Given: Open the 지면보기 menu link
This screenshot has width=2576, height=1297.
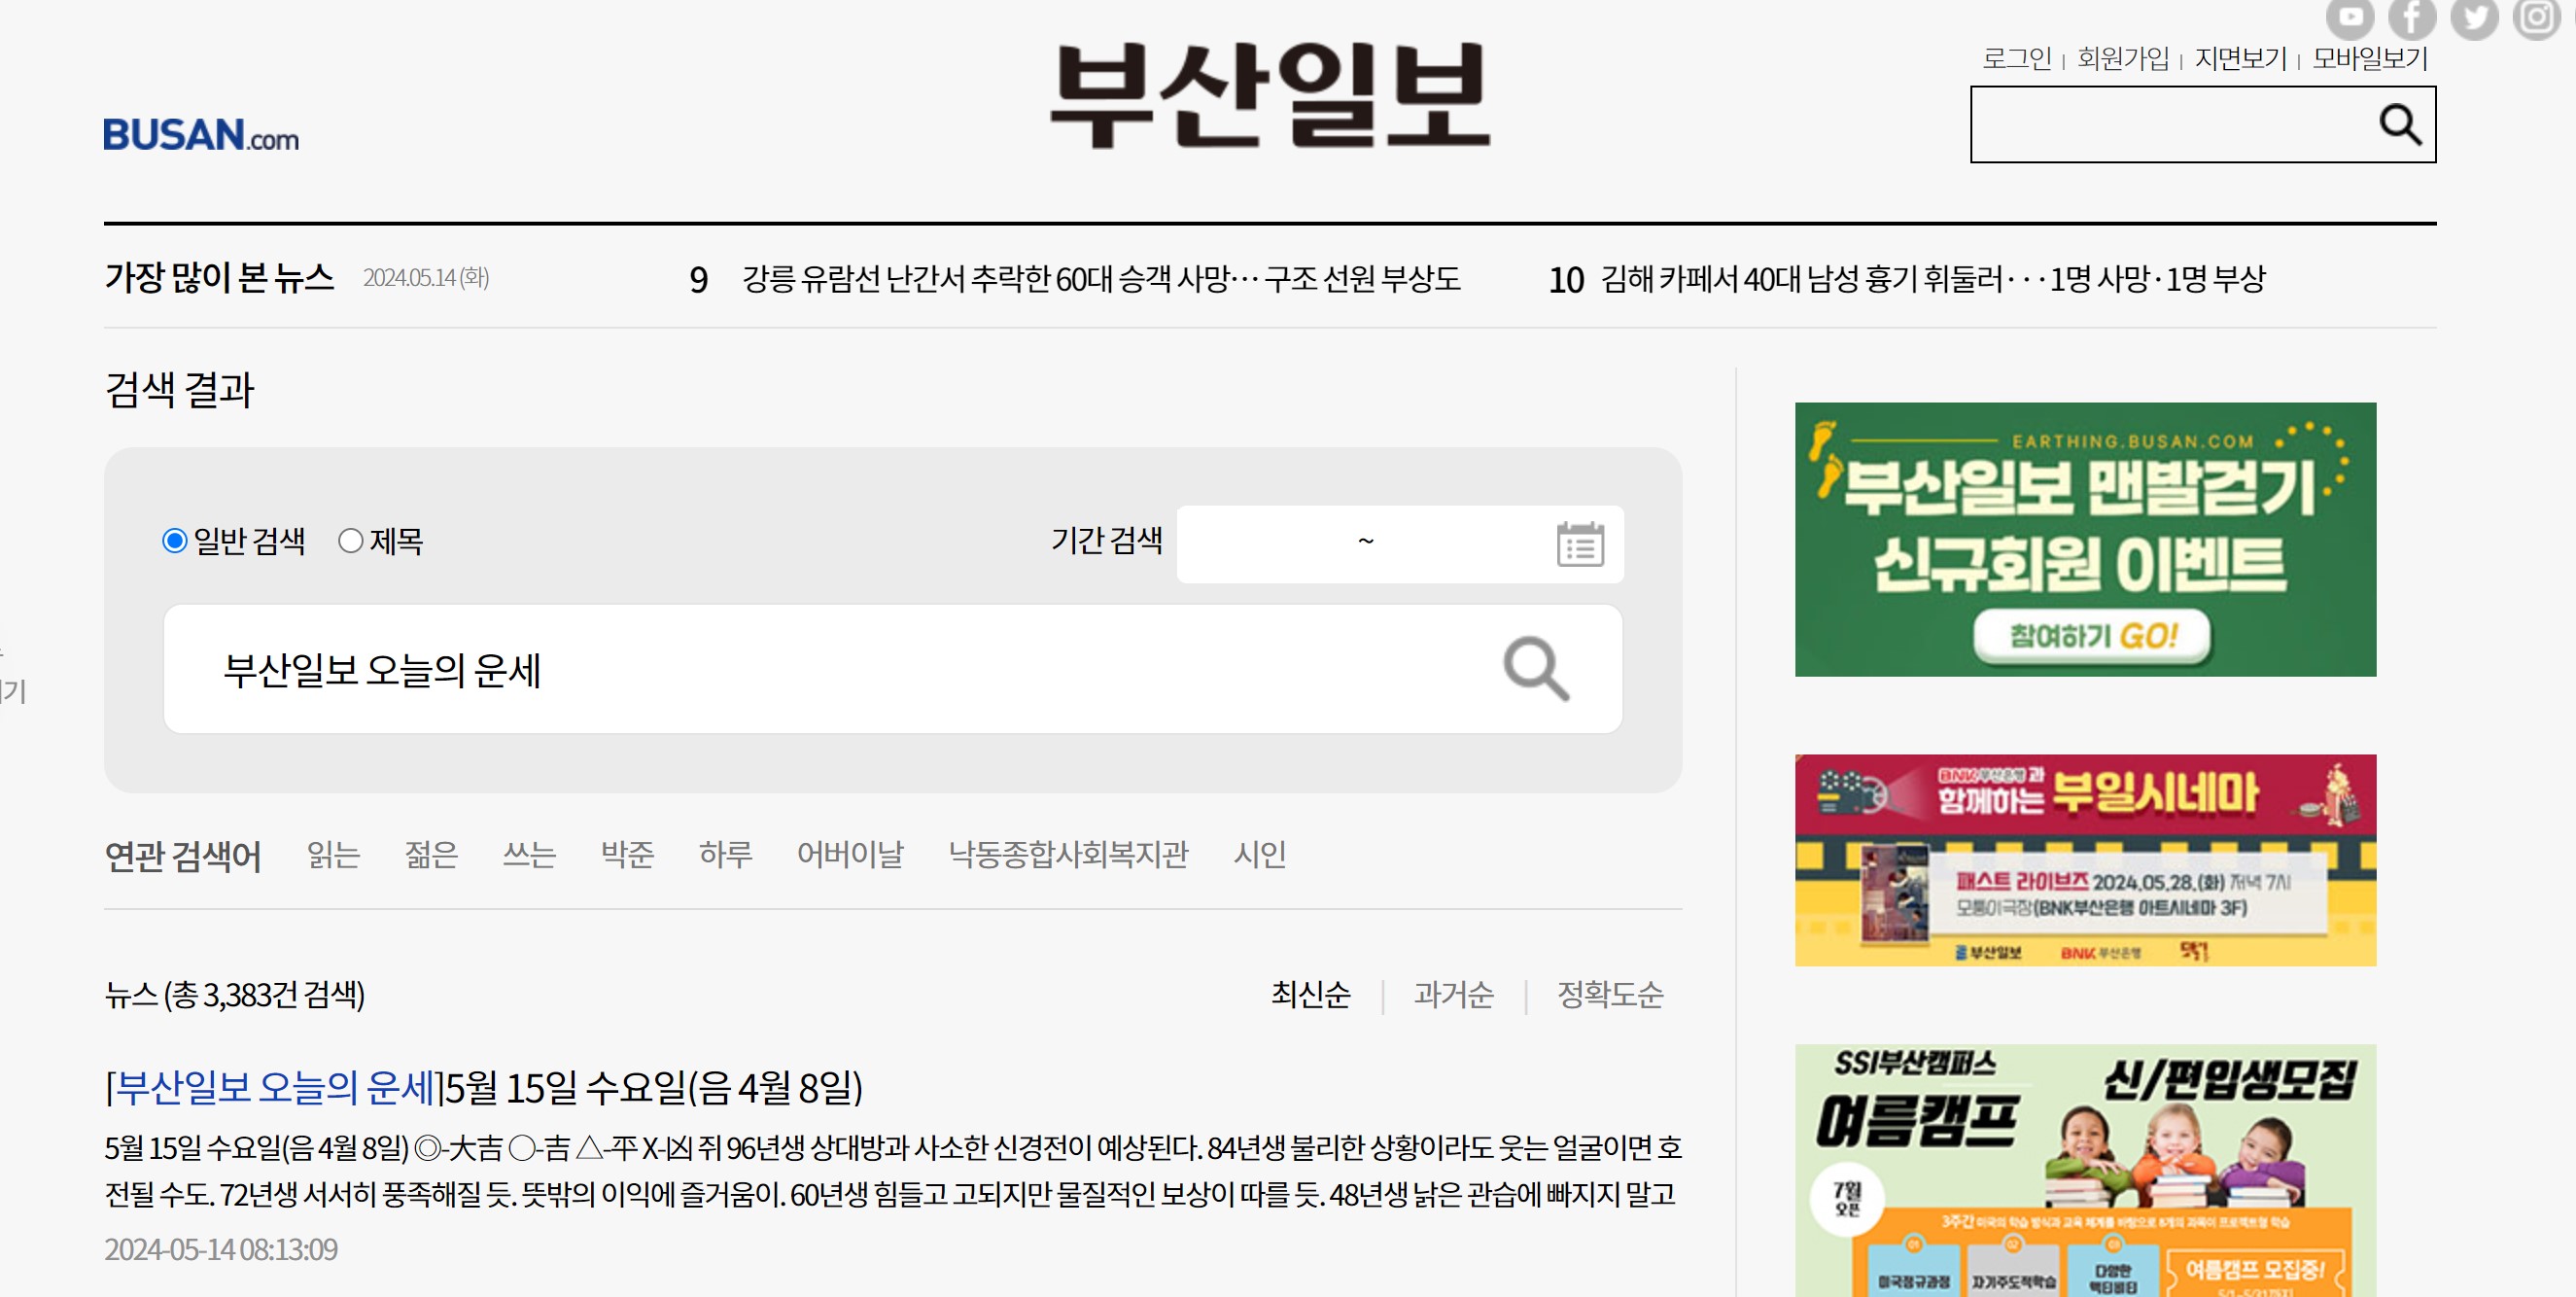Looking at the screenshot, I should pos(2240,58).
